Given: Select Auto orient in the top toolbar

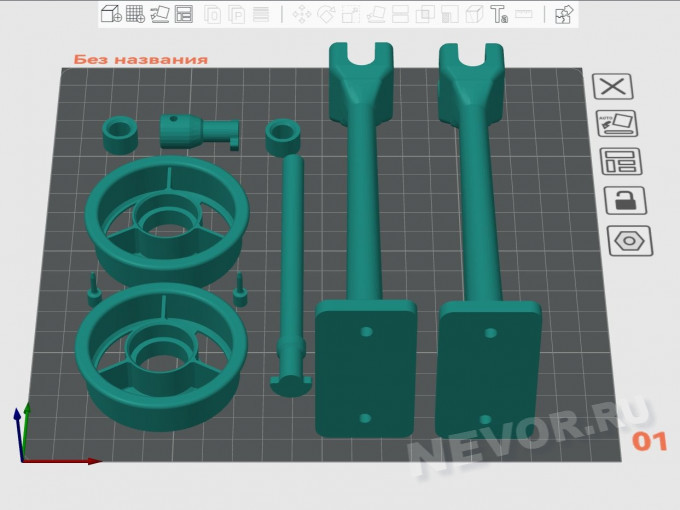Looking at the screenshot, I should [160, 14].
